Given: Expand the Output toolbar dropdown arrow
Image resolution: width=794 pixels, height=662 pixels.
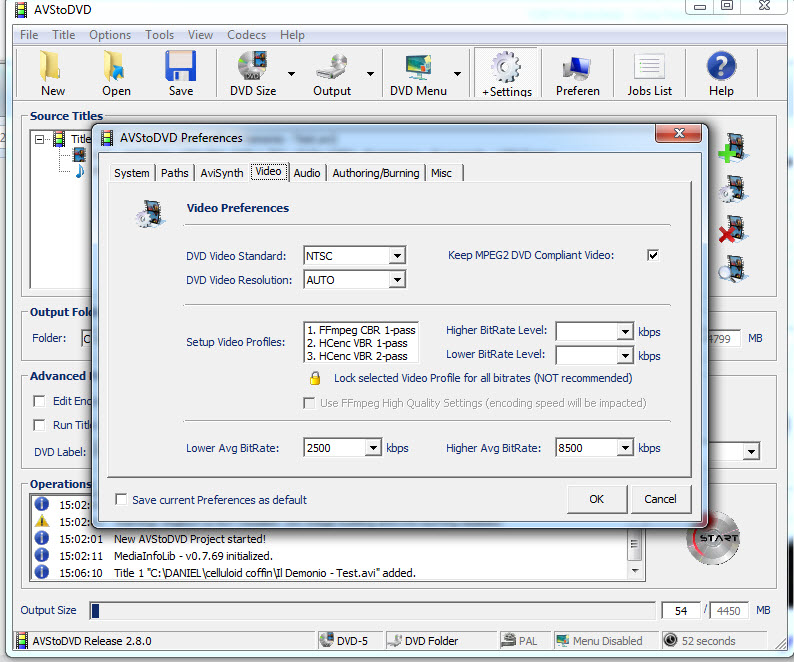Looking at the screenshot, I should pos(370,73).
